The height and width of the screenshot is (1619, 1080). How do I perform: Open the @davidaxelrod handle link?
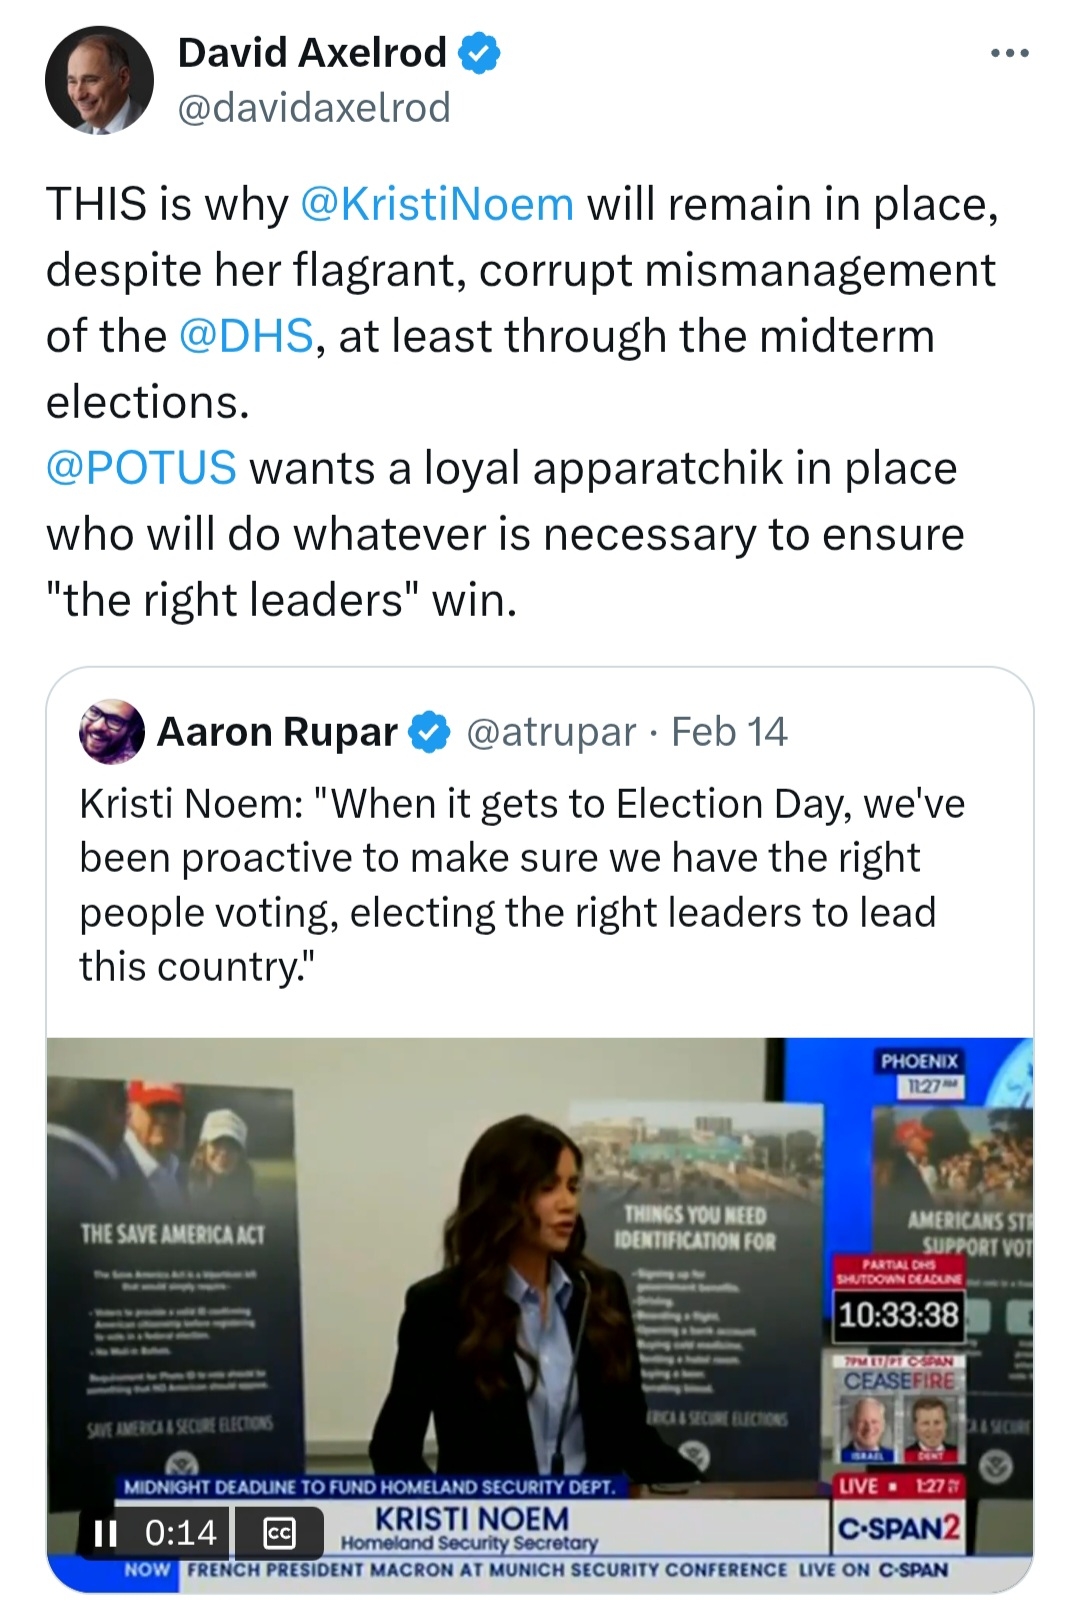[x=314, y=108]
